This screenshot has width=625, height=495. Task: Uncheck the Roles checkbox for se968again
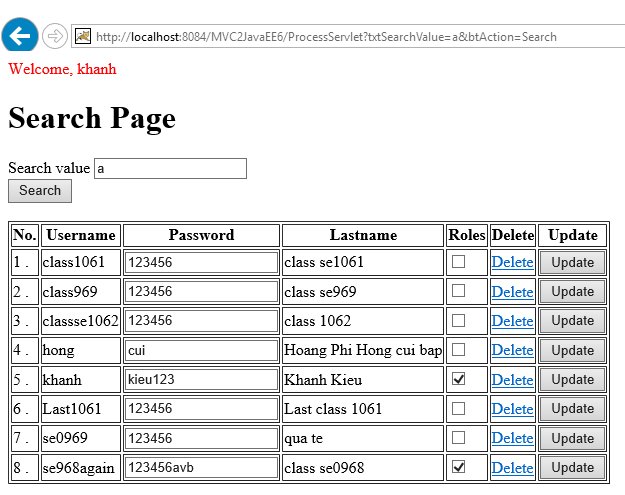coord(458,467)
